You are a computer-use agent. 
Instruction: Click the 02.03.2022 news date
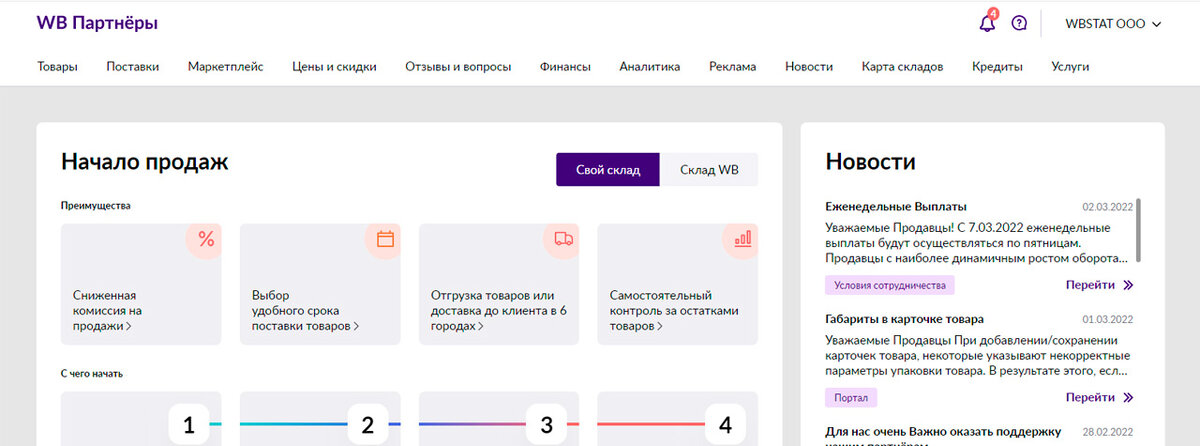coord(1107,207)
